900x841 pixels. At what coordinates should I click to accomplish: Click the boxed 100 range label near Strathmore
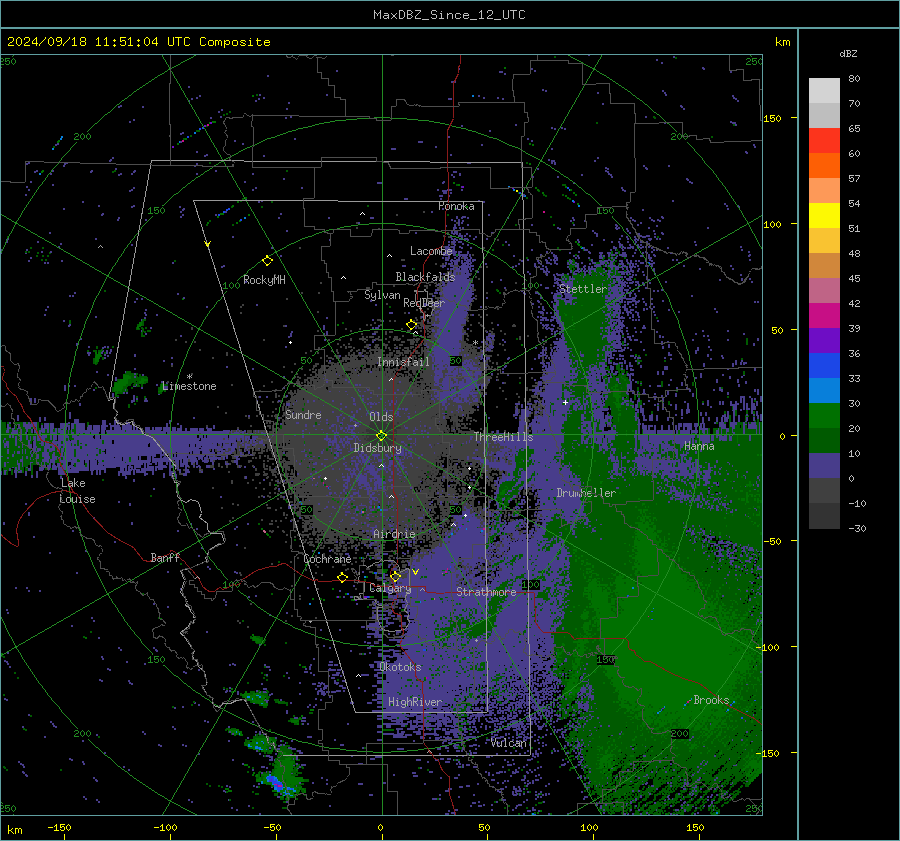pos(530,584)
